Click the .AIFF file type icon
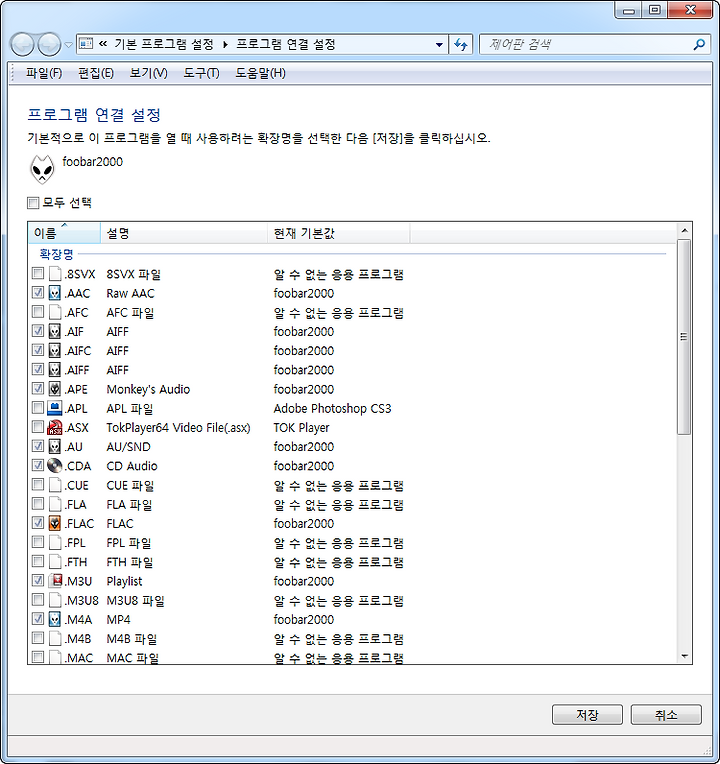This screenshot has width=720, height=764. tap(55, 370)
